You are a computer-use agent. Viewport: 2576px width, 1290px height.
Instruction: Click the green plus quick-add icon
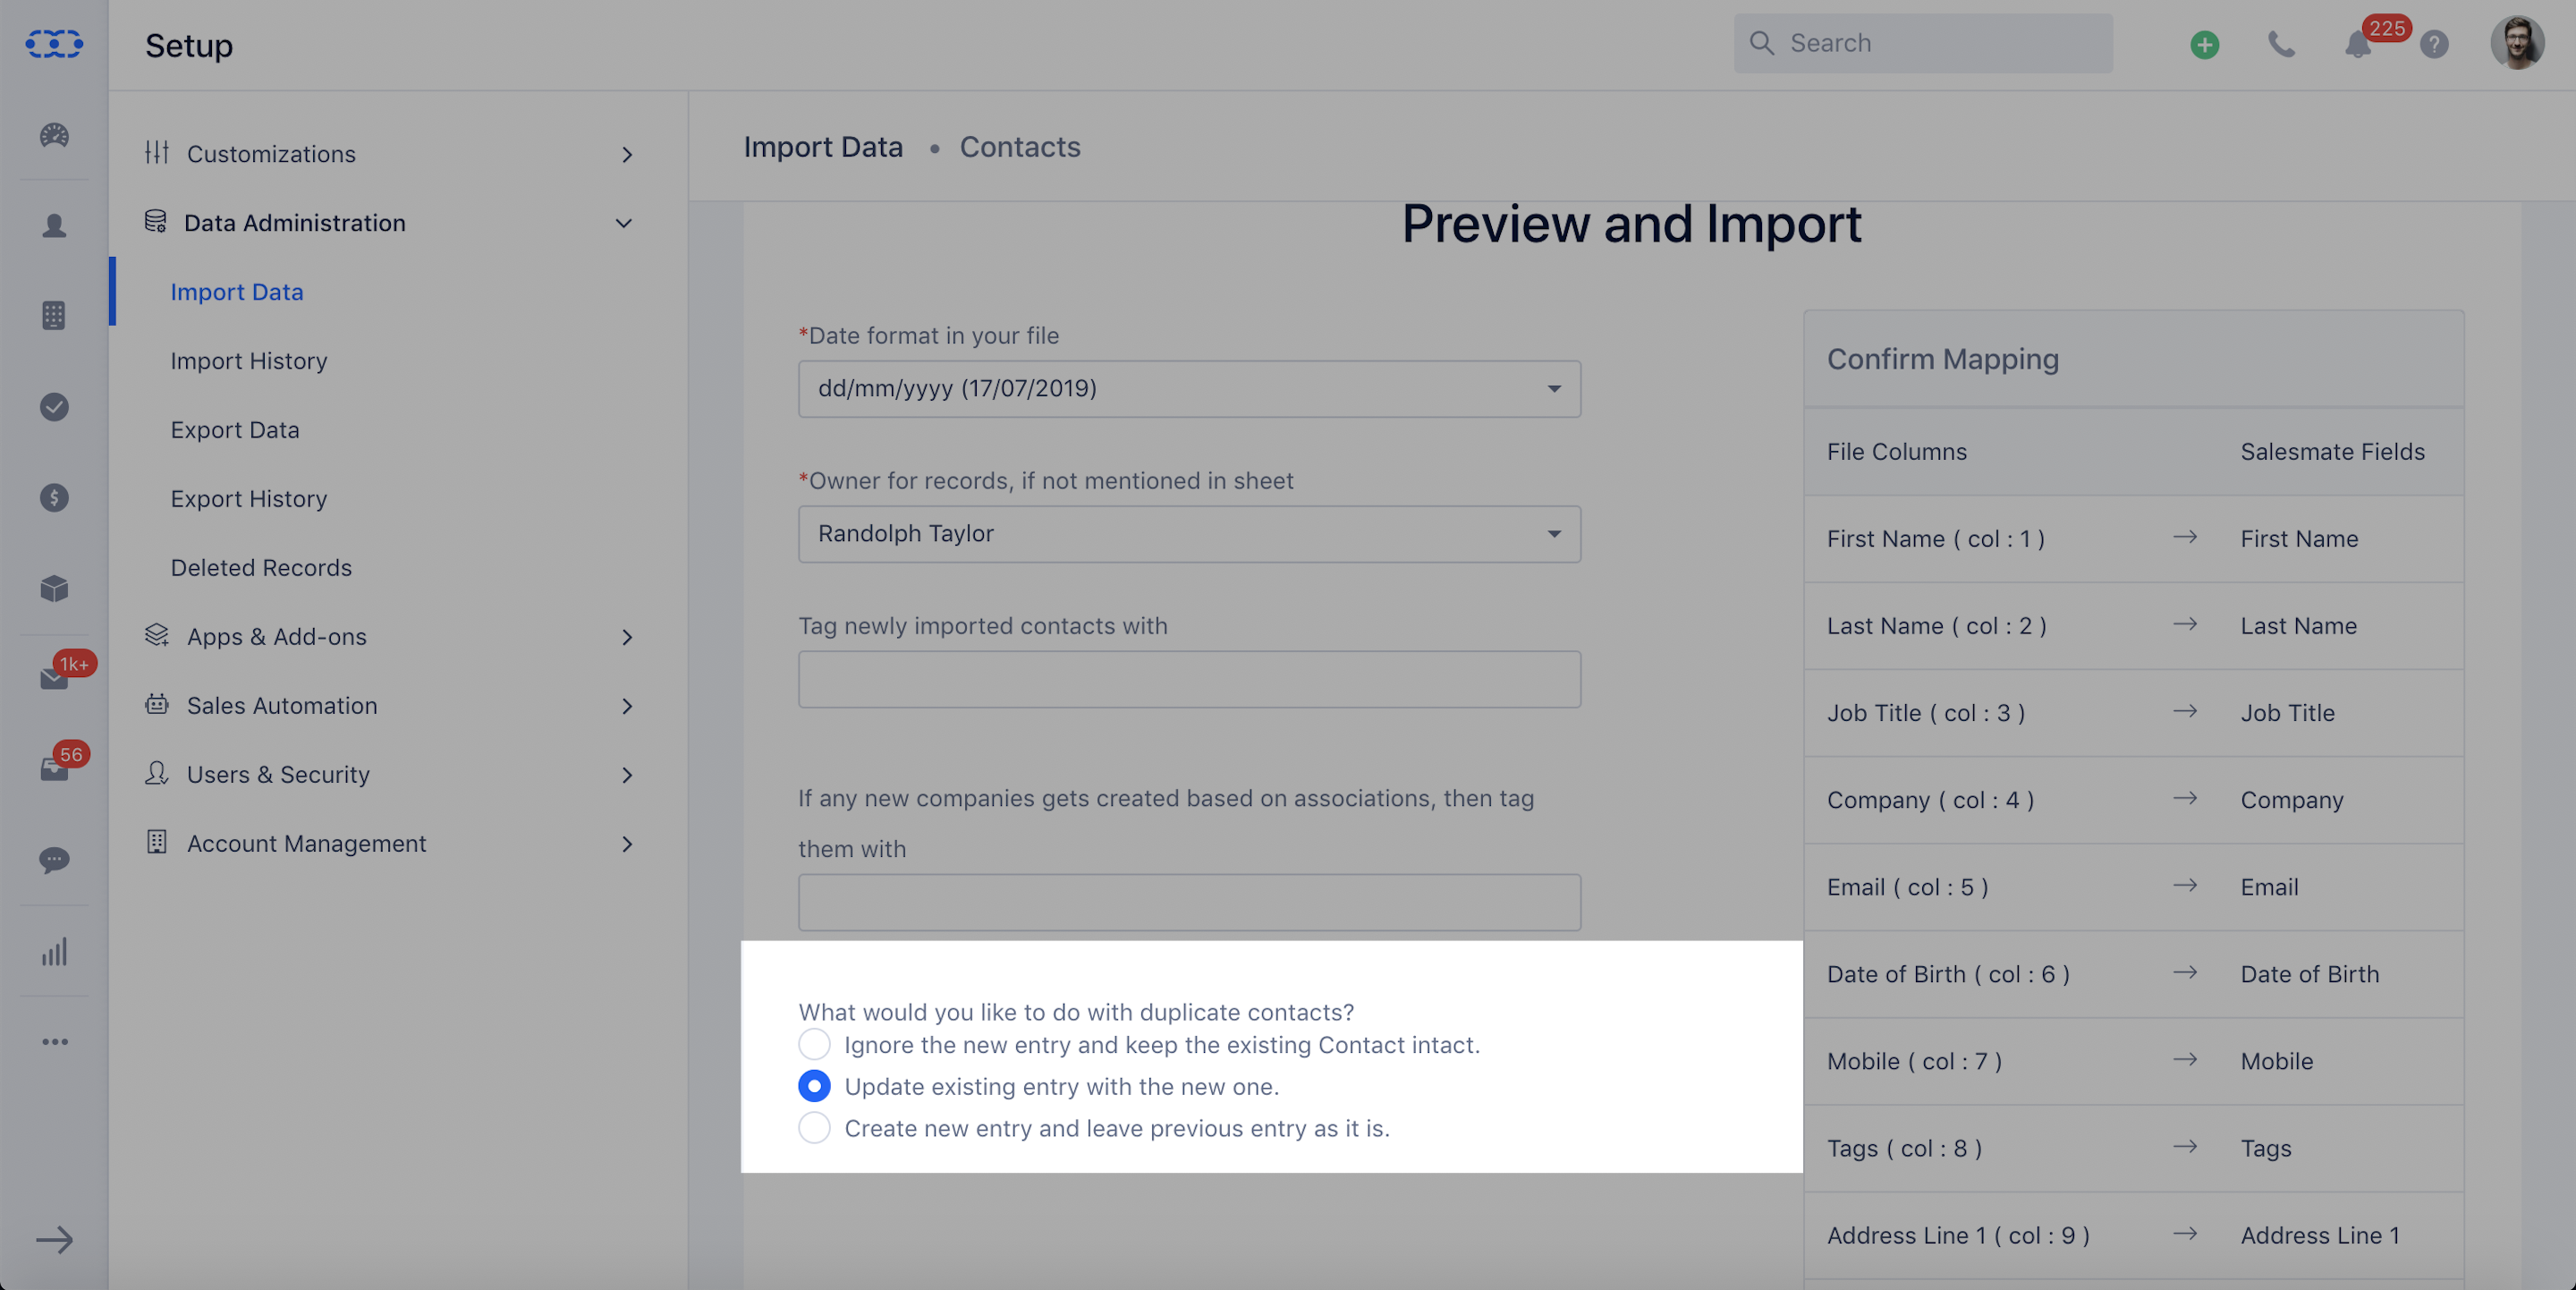point(2205,45)
